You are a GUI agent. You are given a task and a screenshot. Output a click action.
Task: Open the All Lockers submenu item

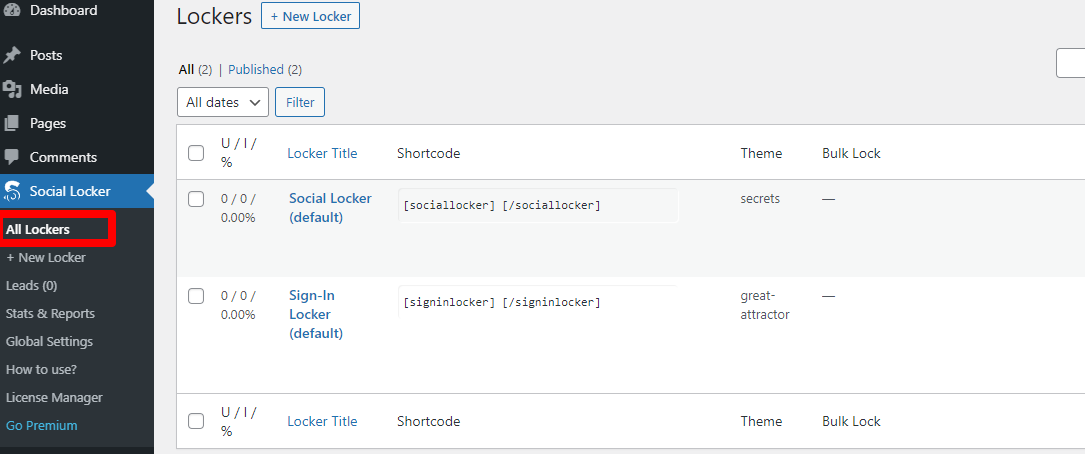point(38,229)
